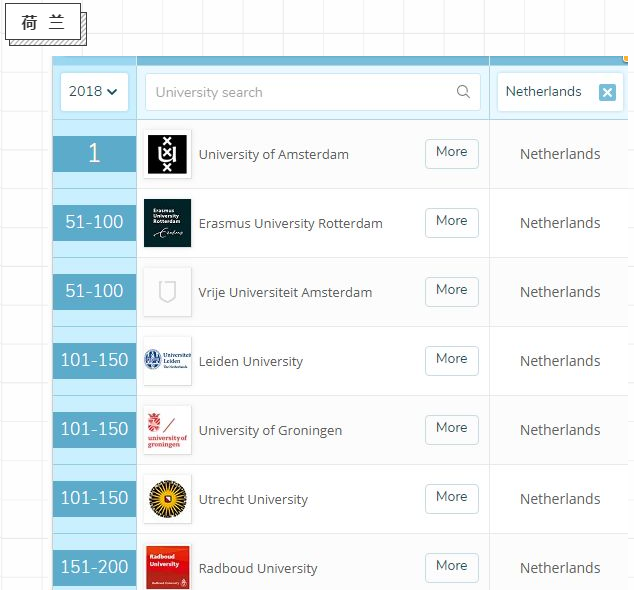This screenshot has width=634, height=590.
Task: Open More for University of Groningen
Action: click(x=452, y=430)
